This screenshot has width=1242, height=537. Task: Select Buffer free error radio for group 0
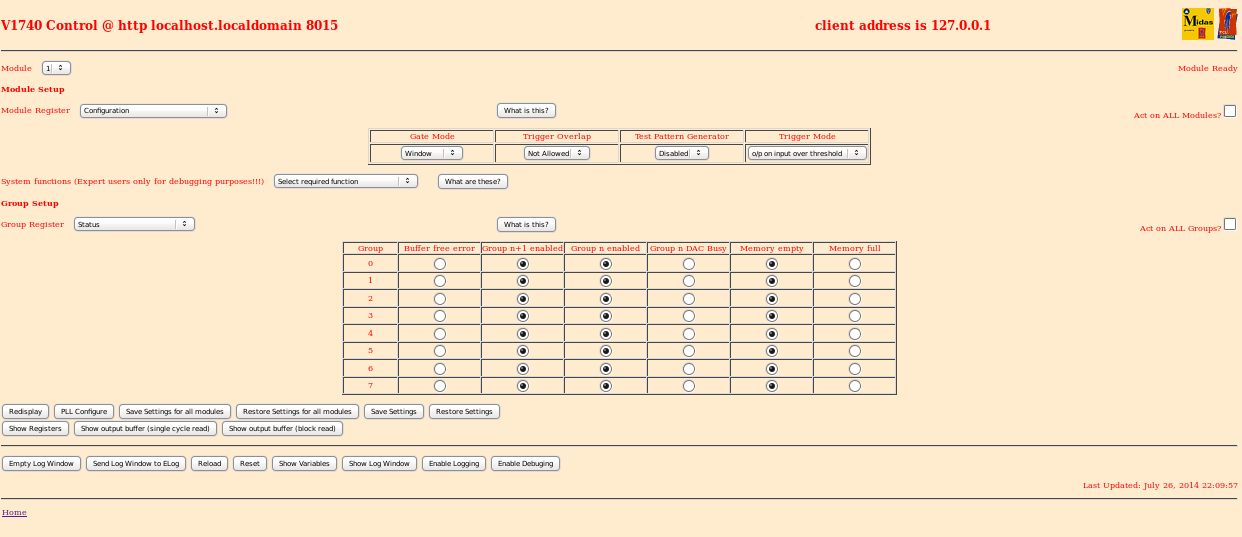click(439, 264)
